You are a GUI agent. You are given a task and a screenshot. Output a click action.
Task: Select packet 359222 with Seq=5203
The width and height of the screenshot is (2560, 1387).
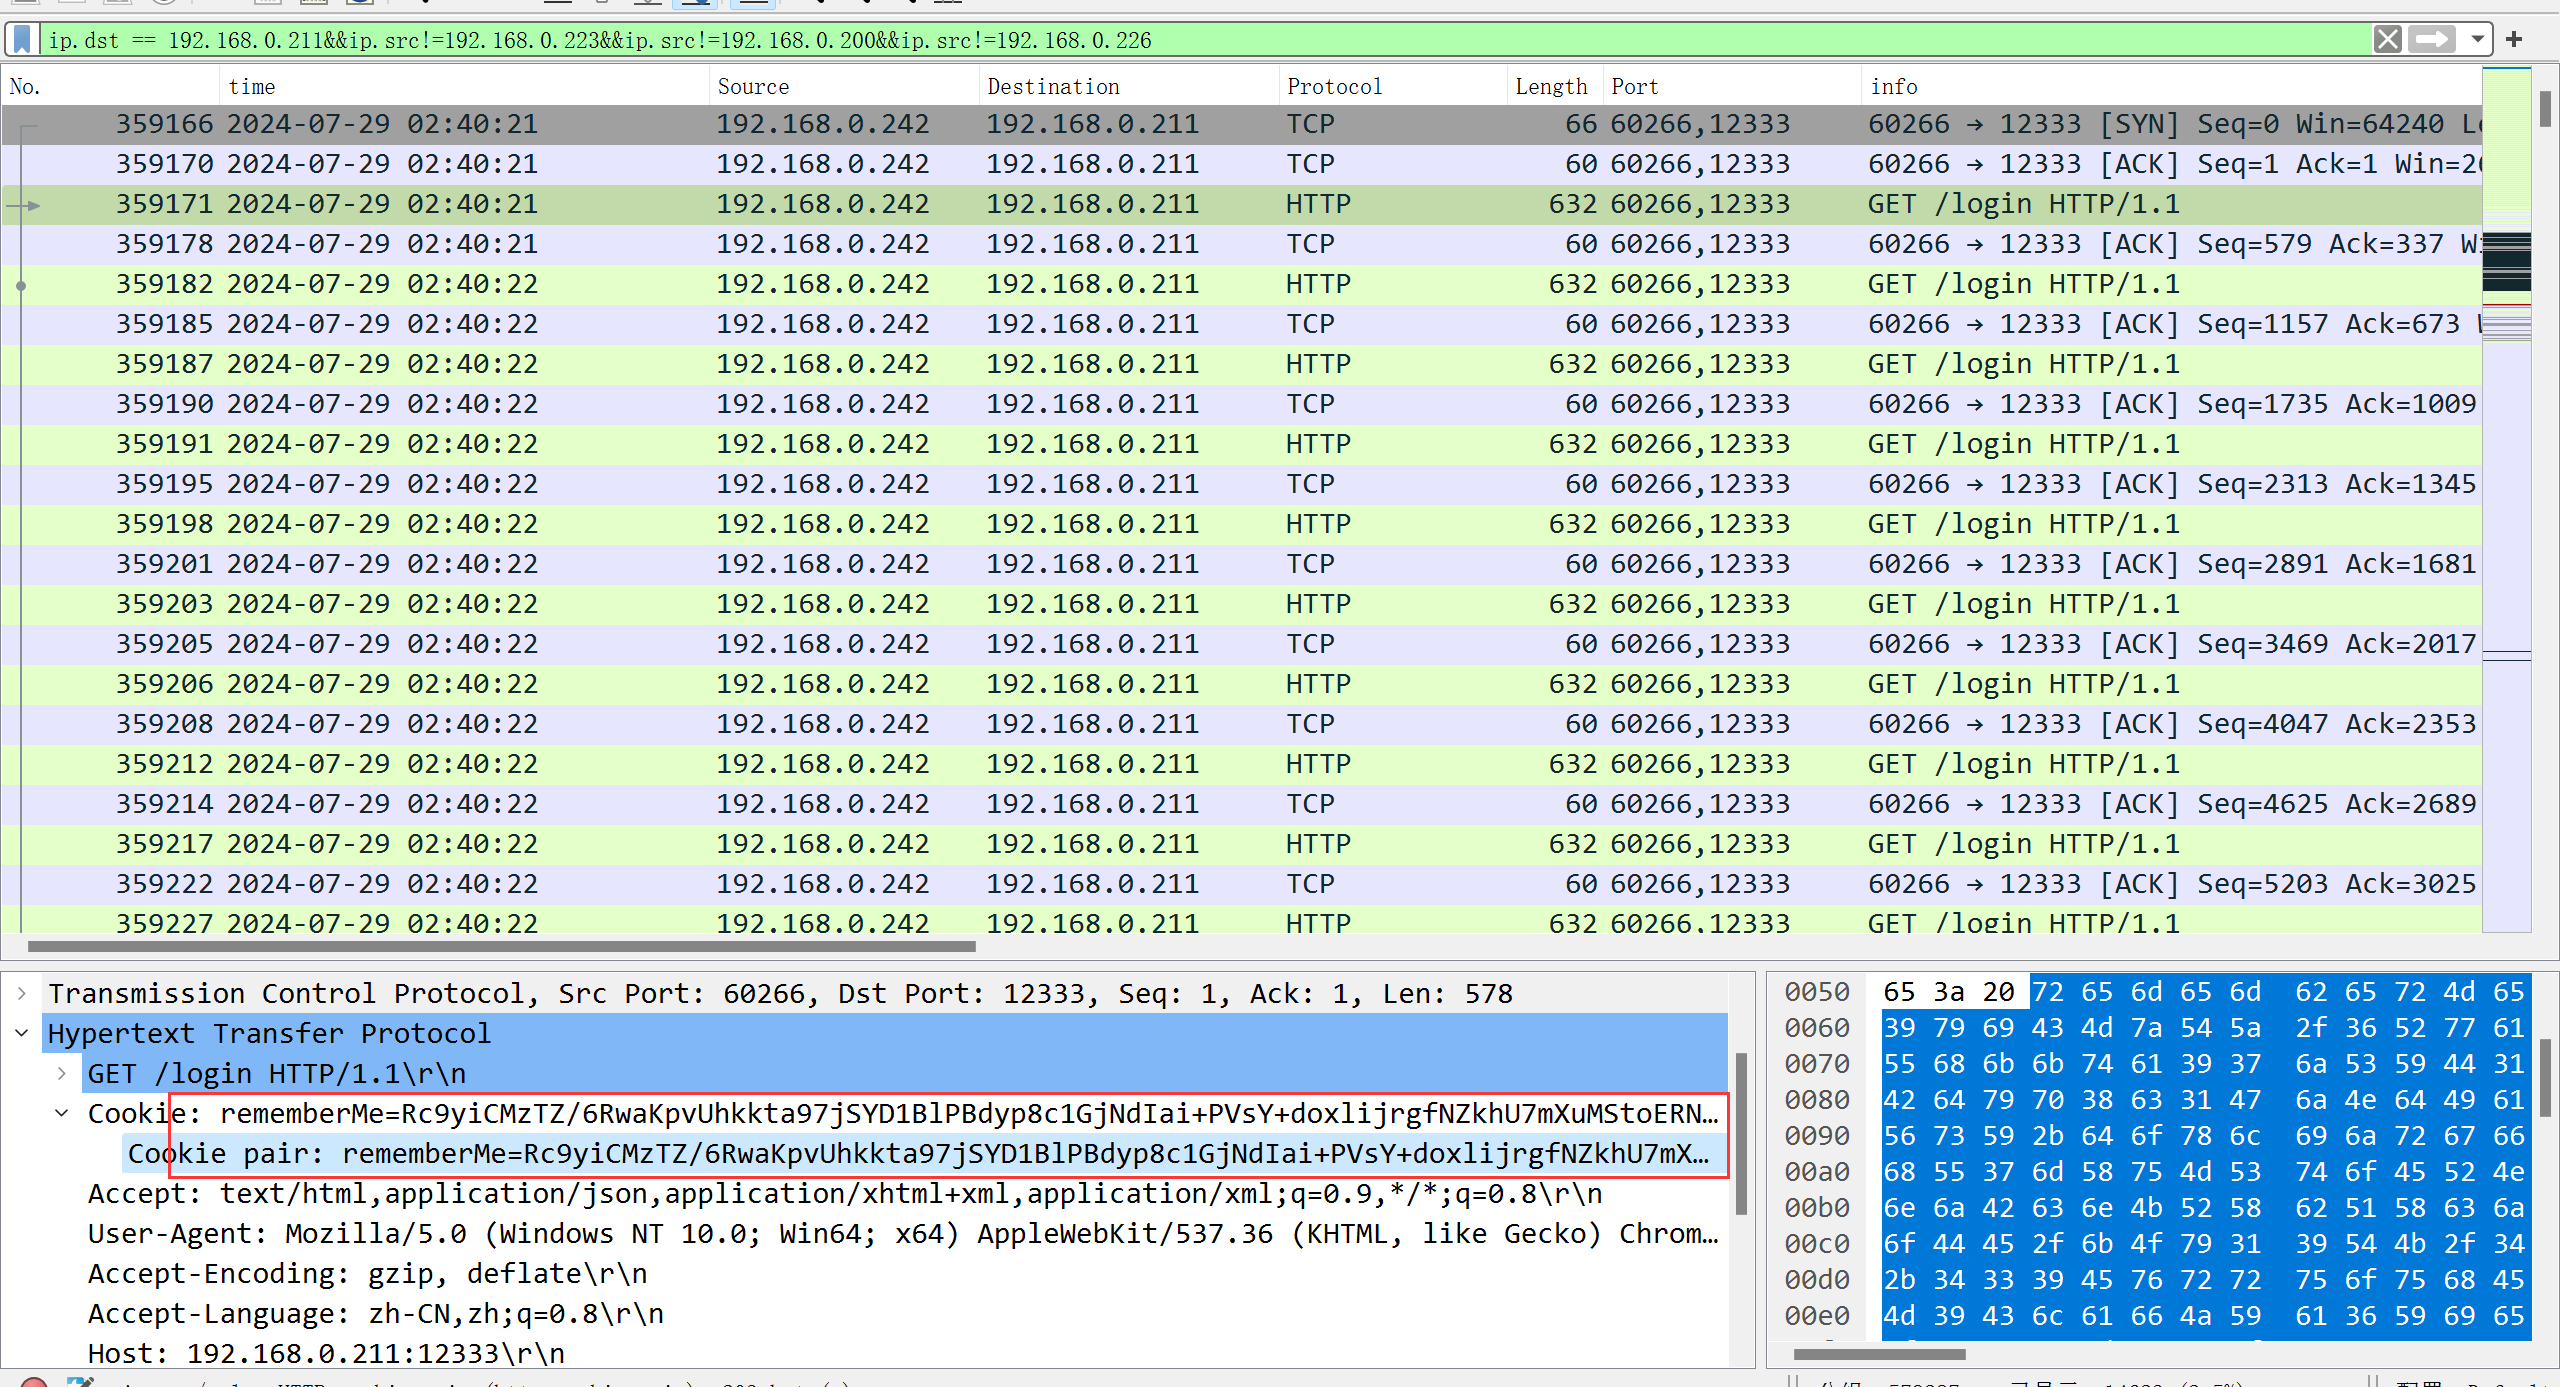coord(1241,884)
